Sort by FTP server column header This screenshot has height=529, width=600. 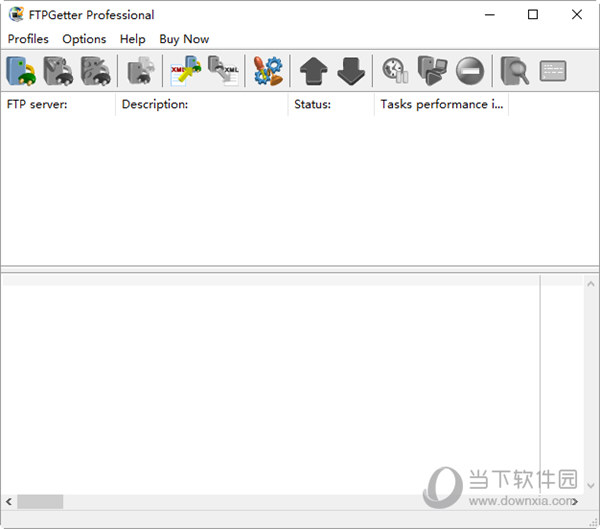[58, 104]
